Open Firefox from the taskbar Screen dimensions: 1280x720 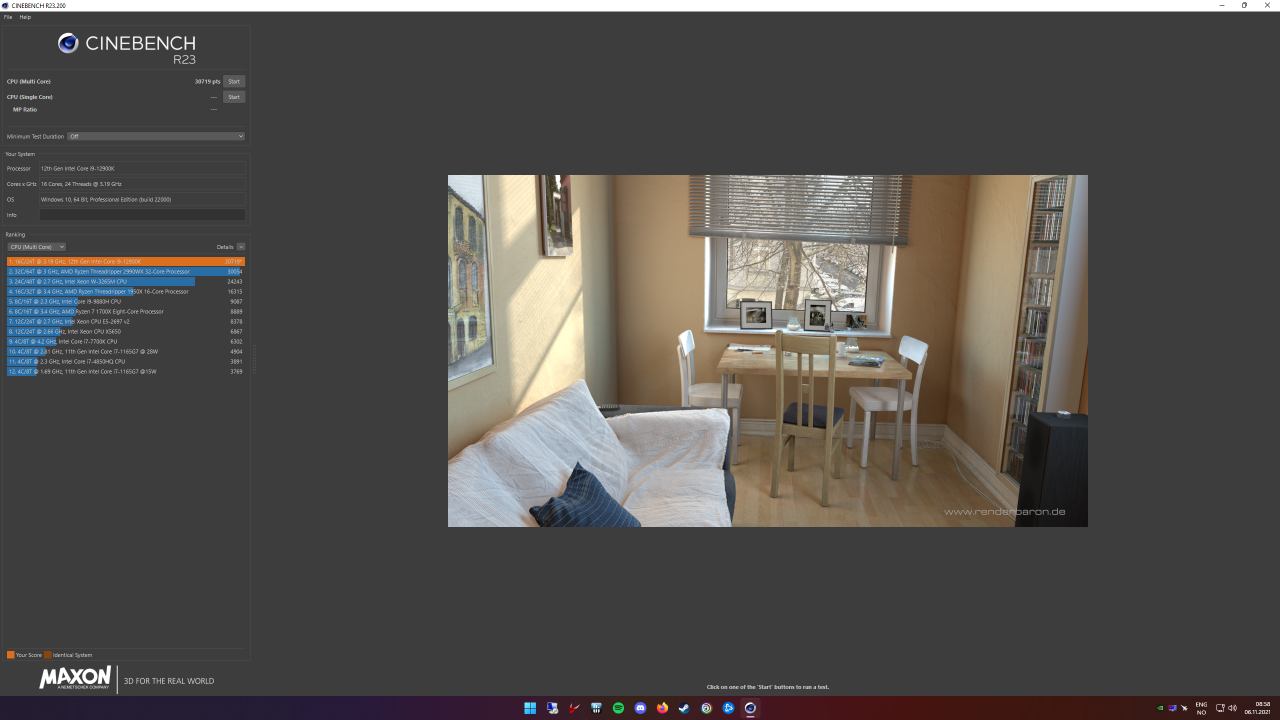662,708
